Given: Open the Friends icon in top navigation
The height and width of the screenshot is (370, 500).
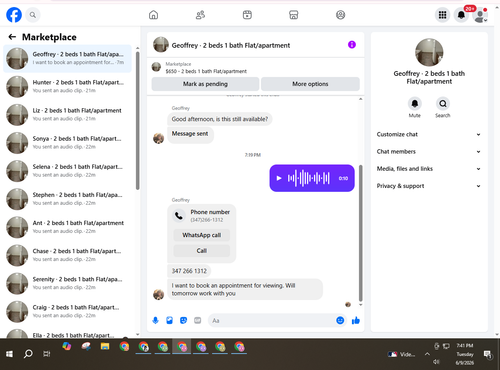Looking at the screenshot, I should tap(200, 15).
